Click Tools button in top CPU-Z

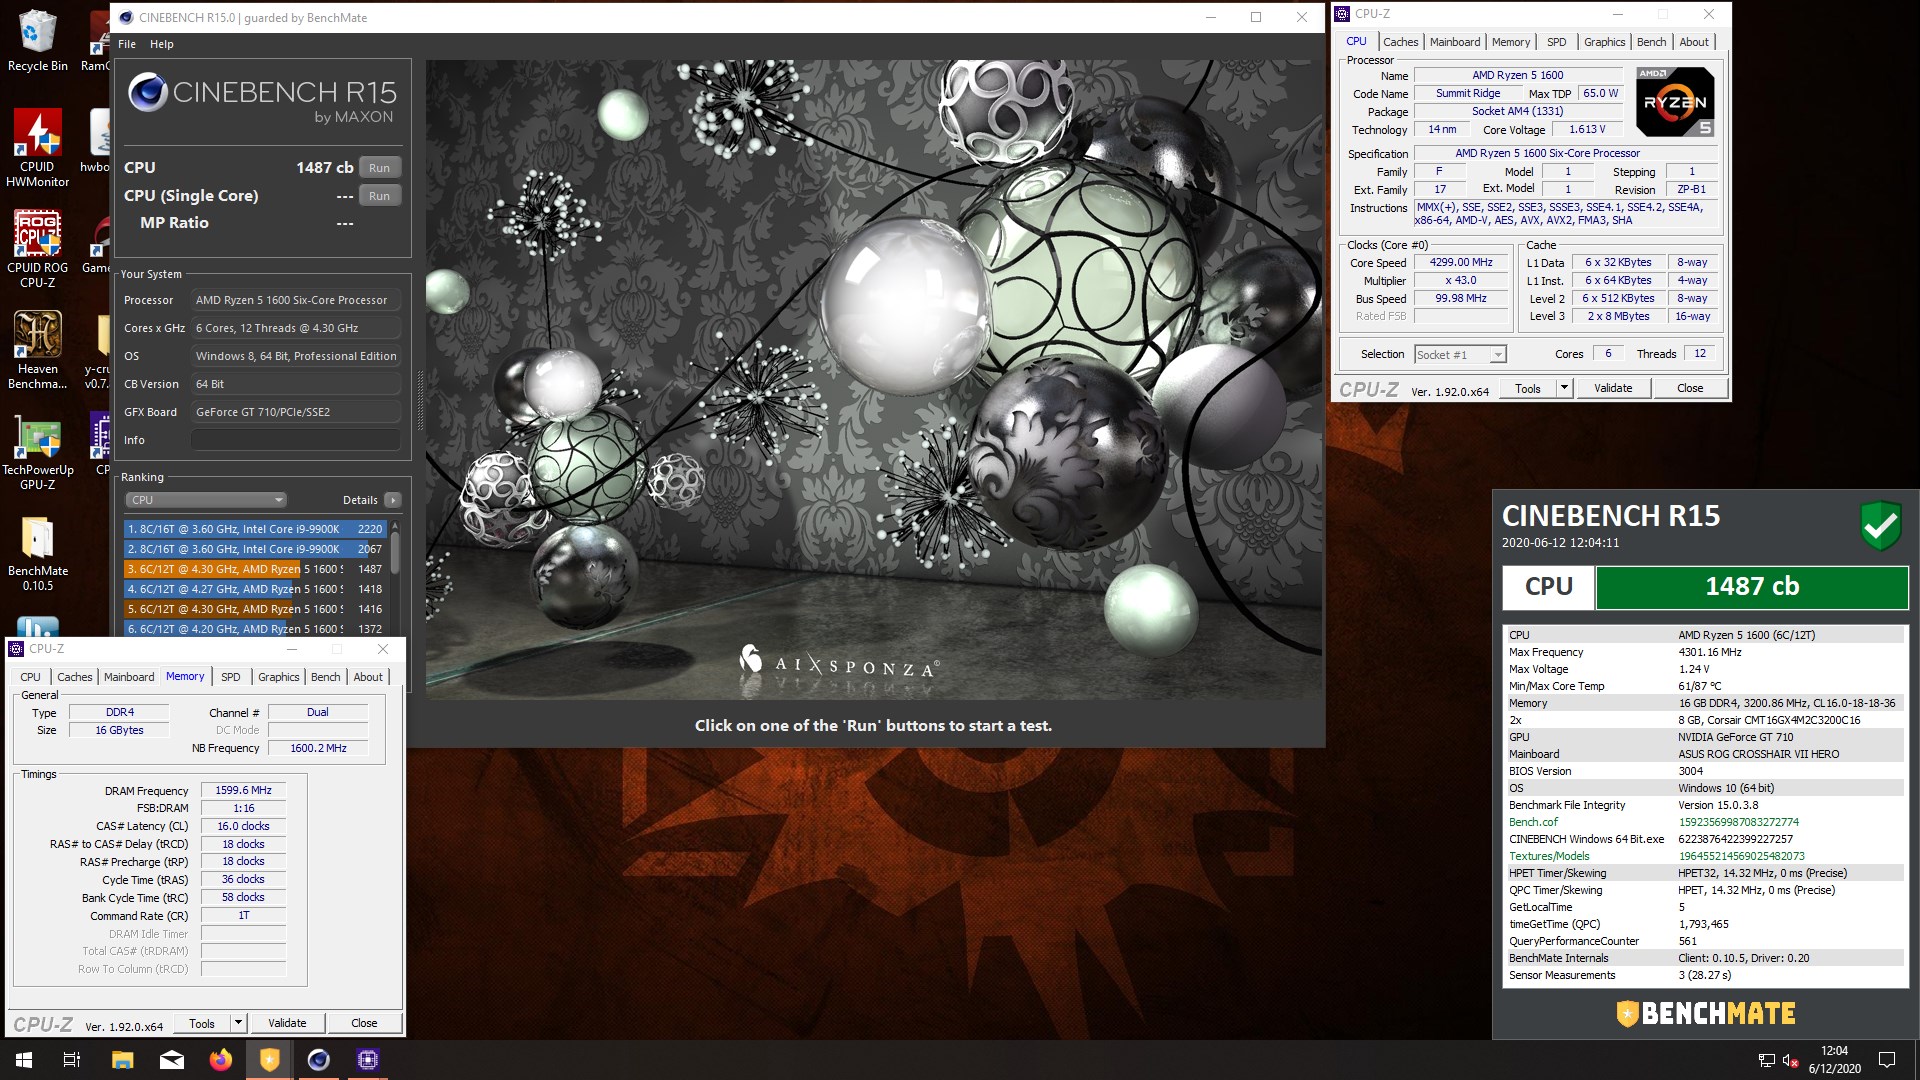(x=1528, y=388)
